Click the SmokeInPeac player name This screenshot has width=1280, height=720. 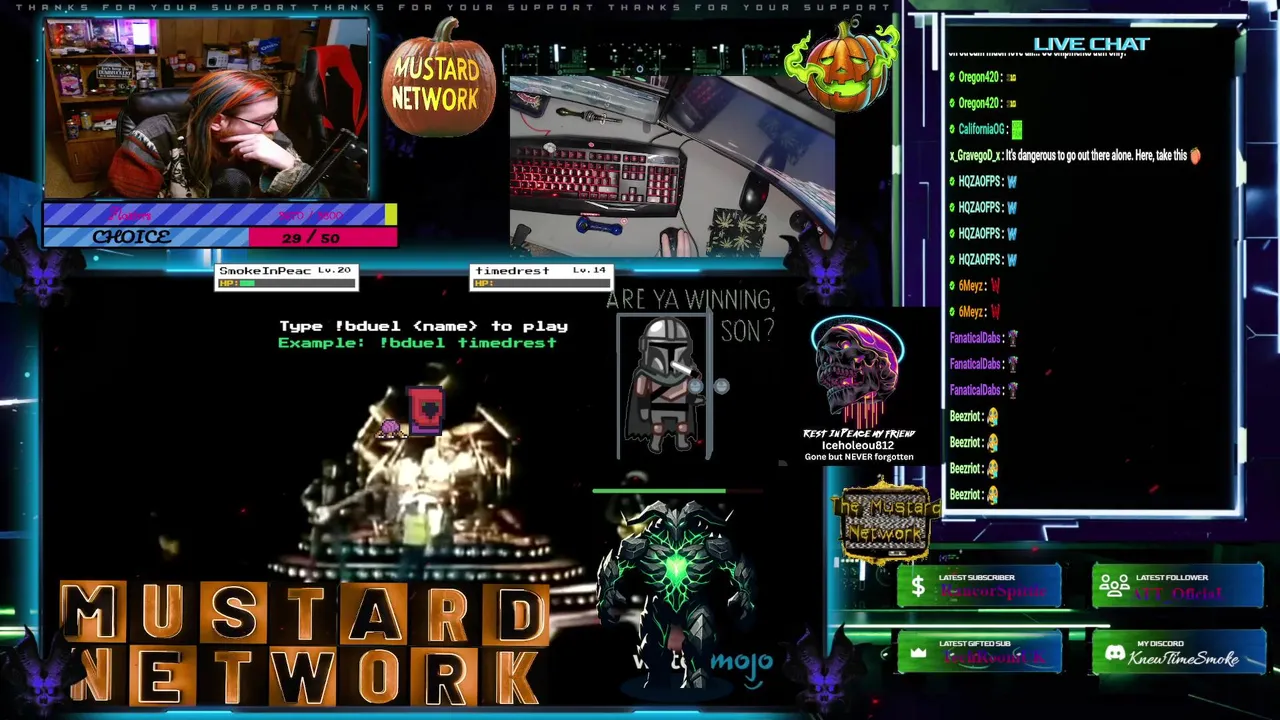(x=264, y=271)
